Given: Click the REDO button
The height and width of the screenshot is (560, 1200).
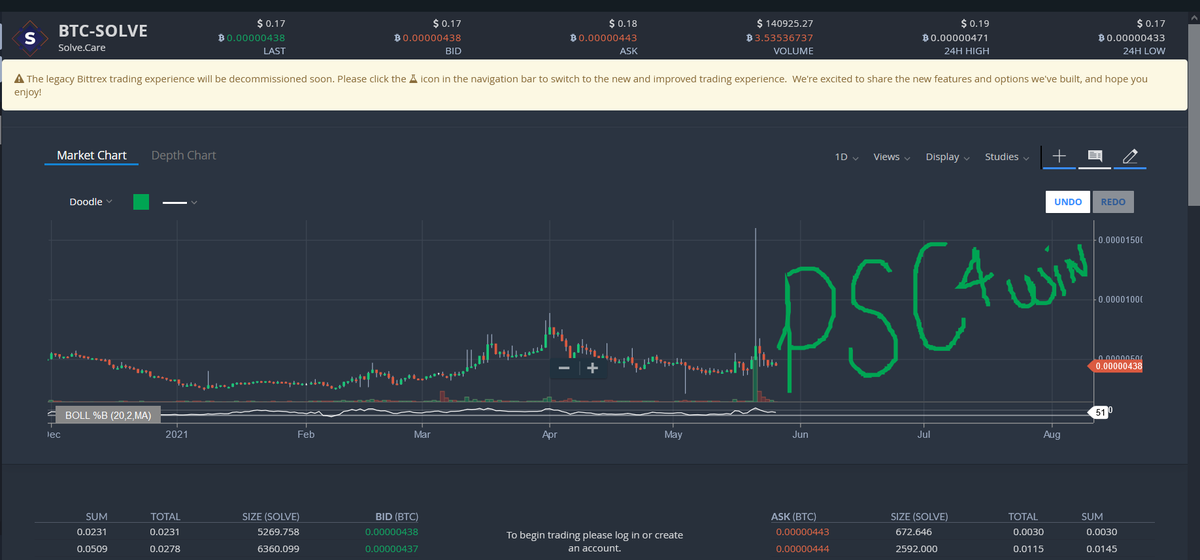Looking at the screenshot, I should tap(1113, 201).
